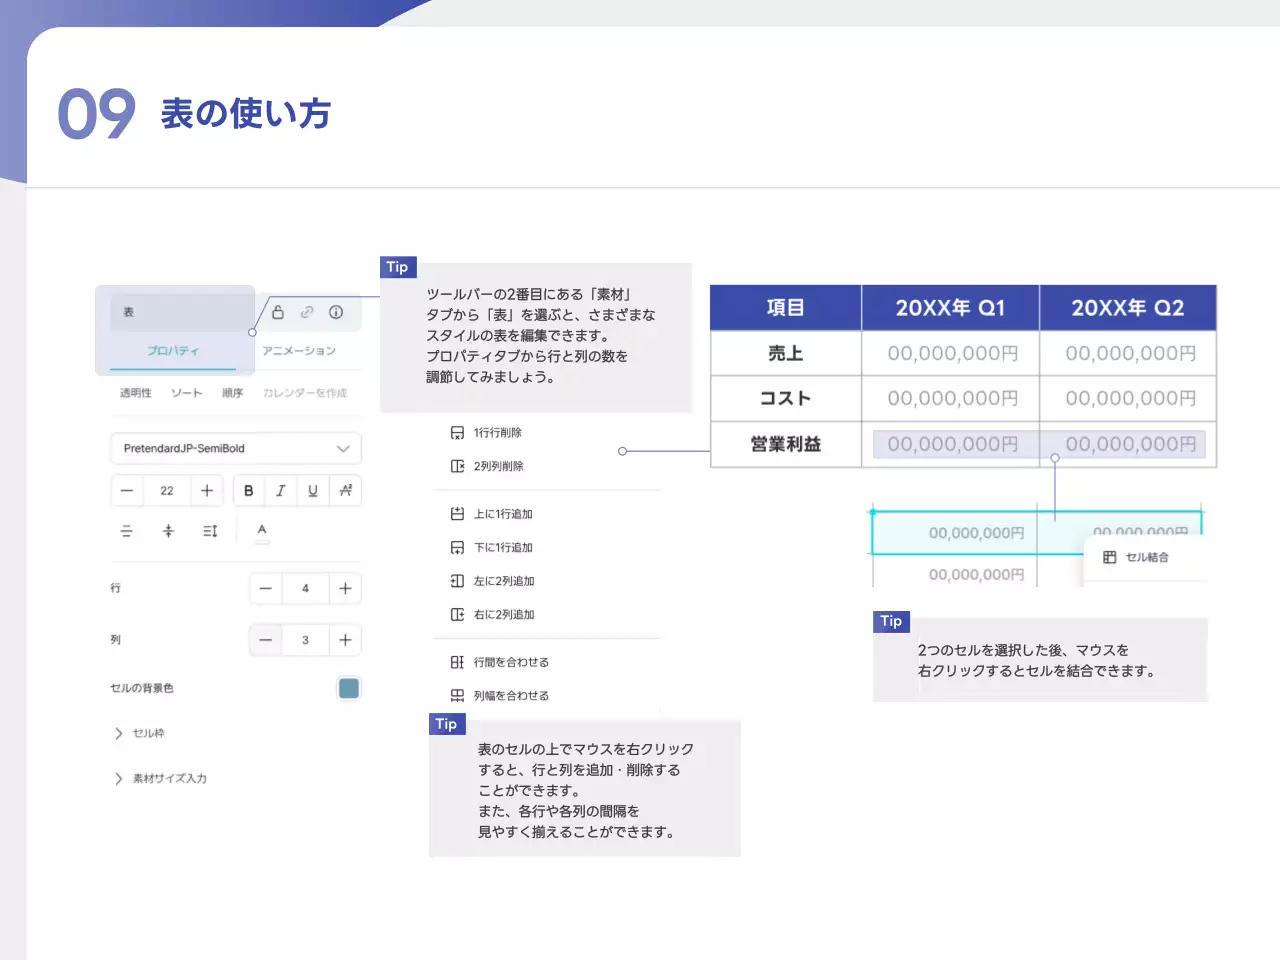
Task: Click the horizontal text alignment icon
Action: click(126, 531)
